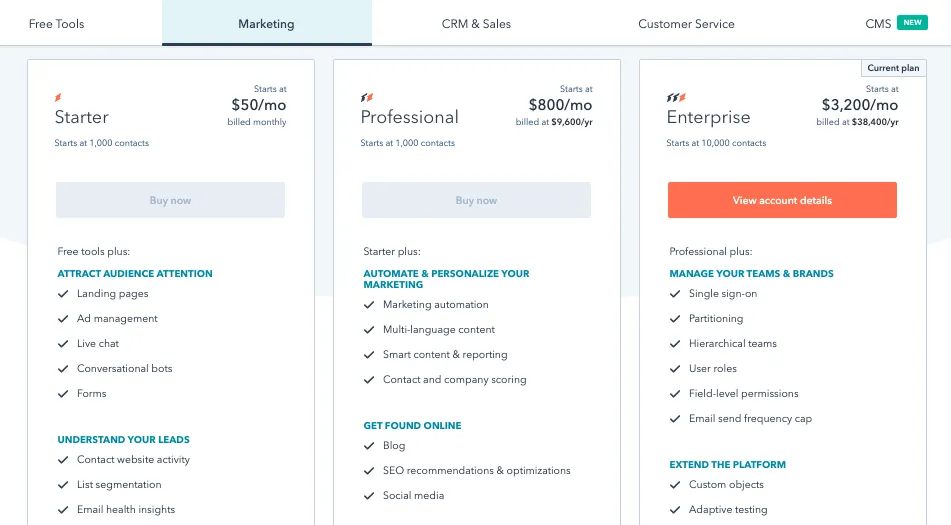Click the checkmark beside Multi-language content

pyautogui.click(x=369, y=329)
